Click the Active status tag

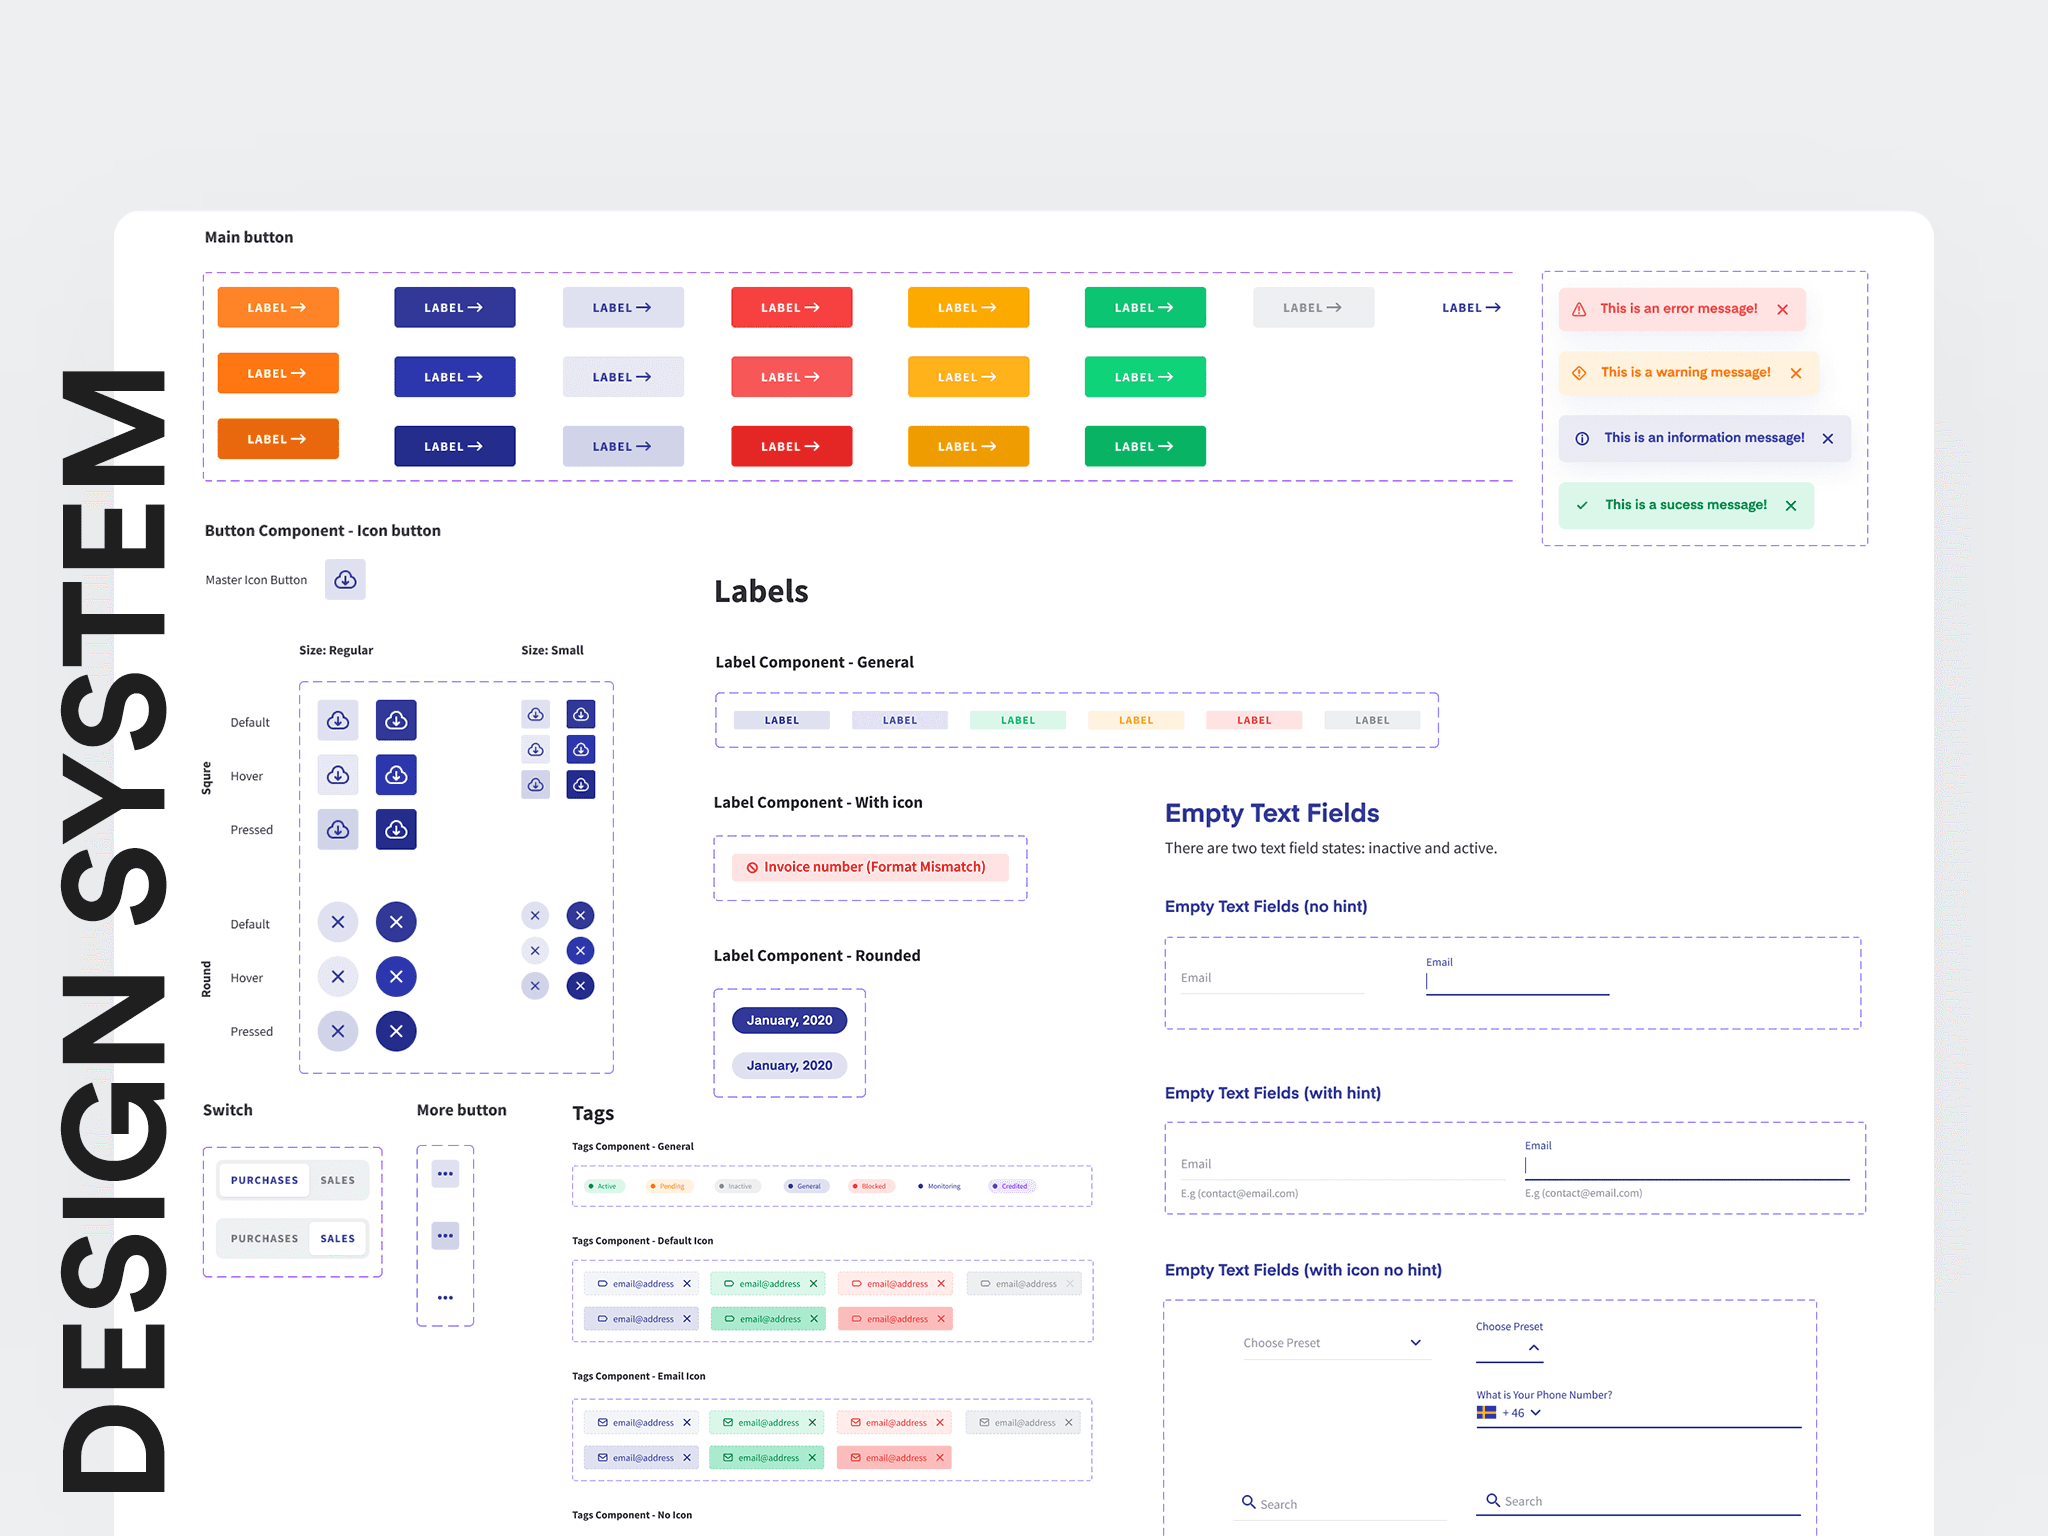coord(604,1186)
